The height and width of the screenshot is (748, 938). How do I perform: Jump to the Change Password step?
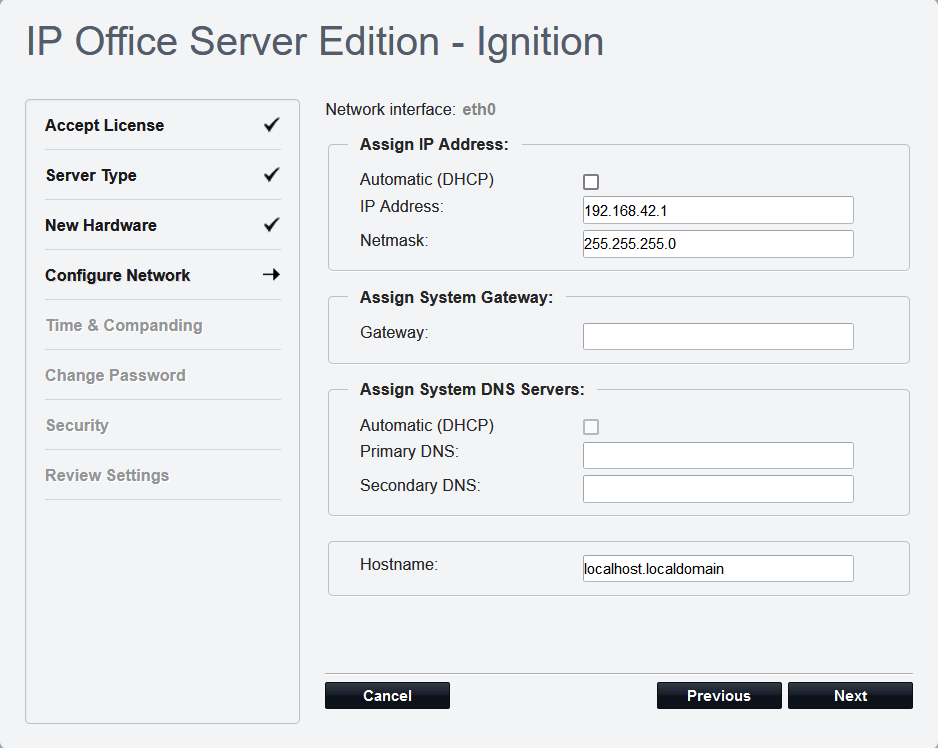coord(115,375)
